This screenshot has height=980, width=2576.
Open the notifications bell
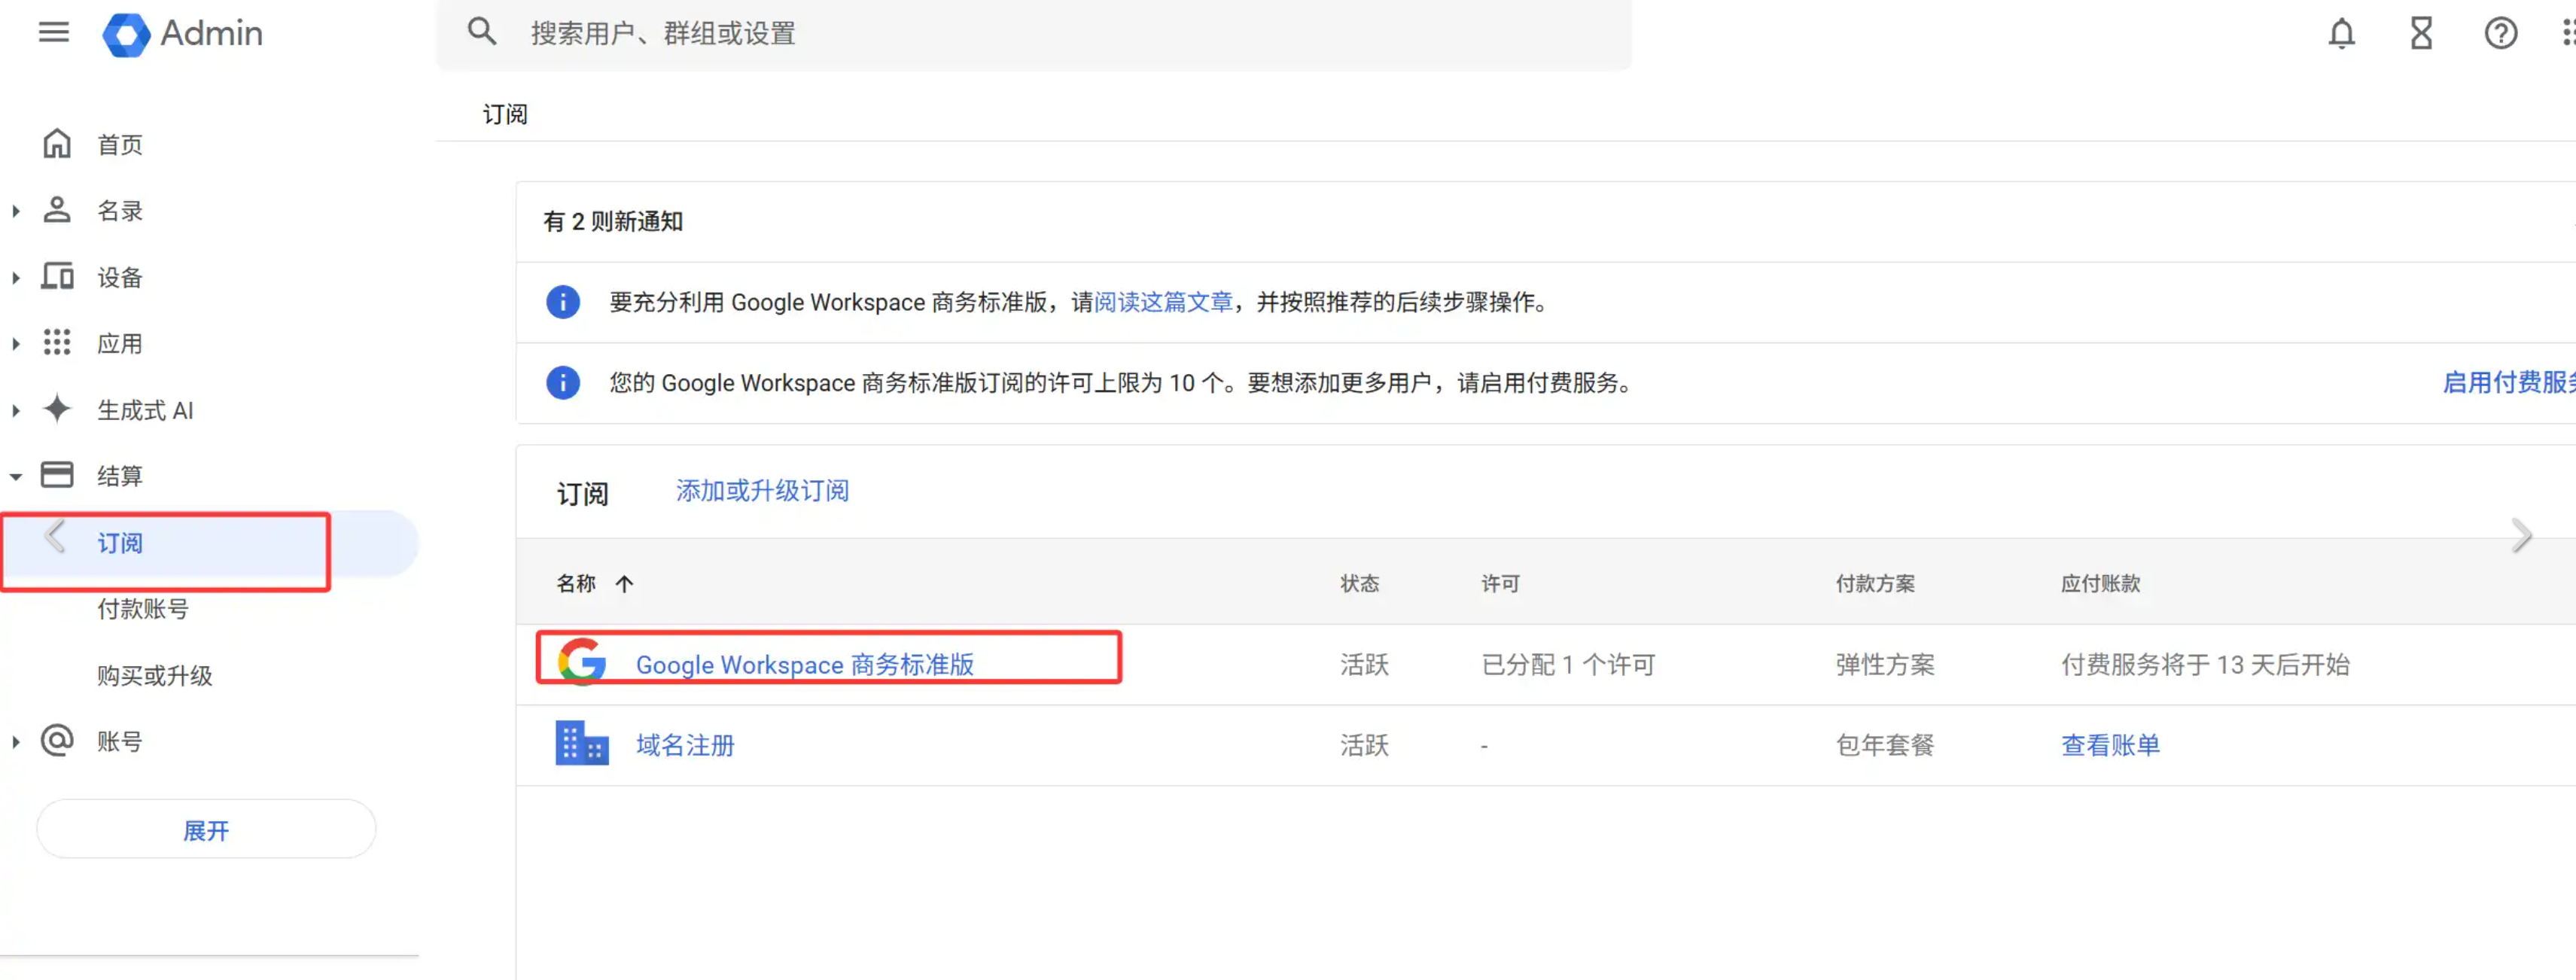(x=2341, y=34)
